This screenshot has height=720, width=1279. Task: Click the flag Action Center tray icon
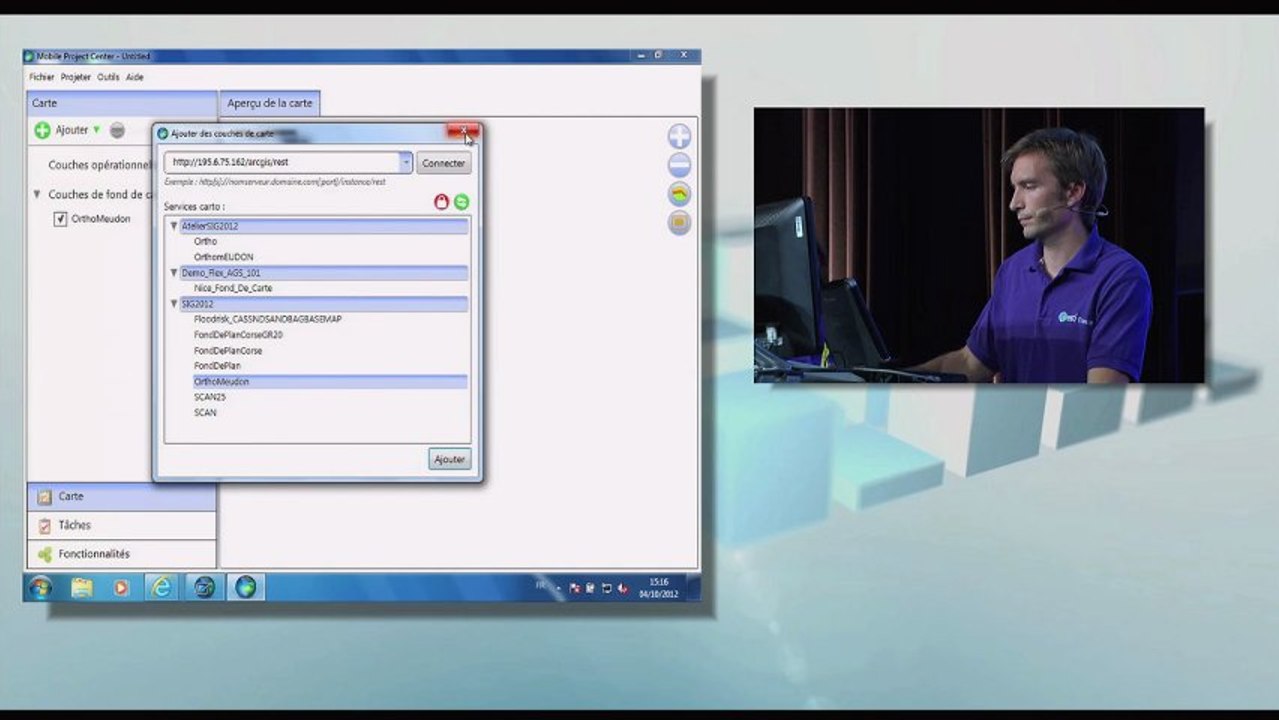click(575, 588)
